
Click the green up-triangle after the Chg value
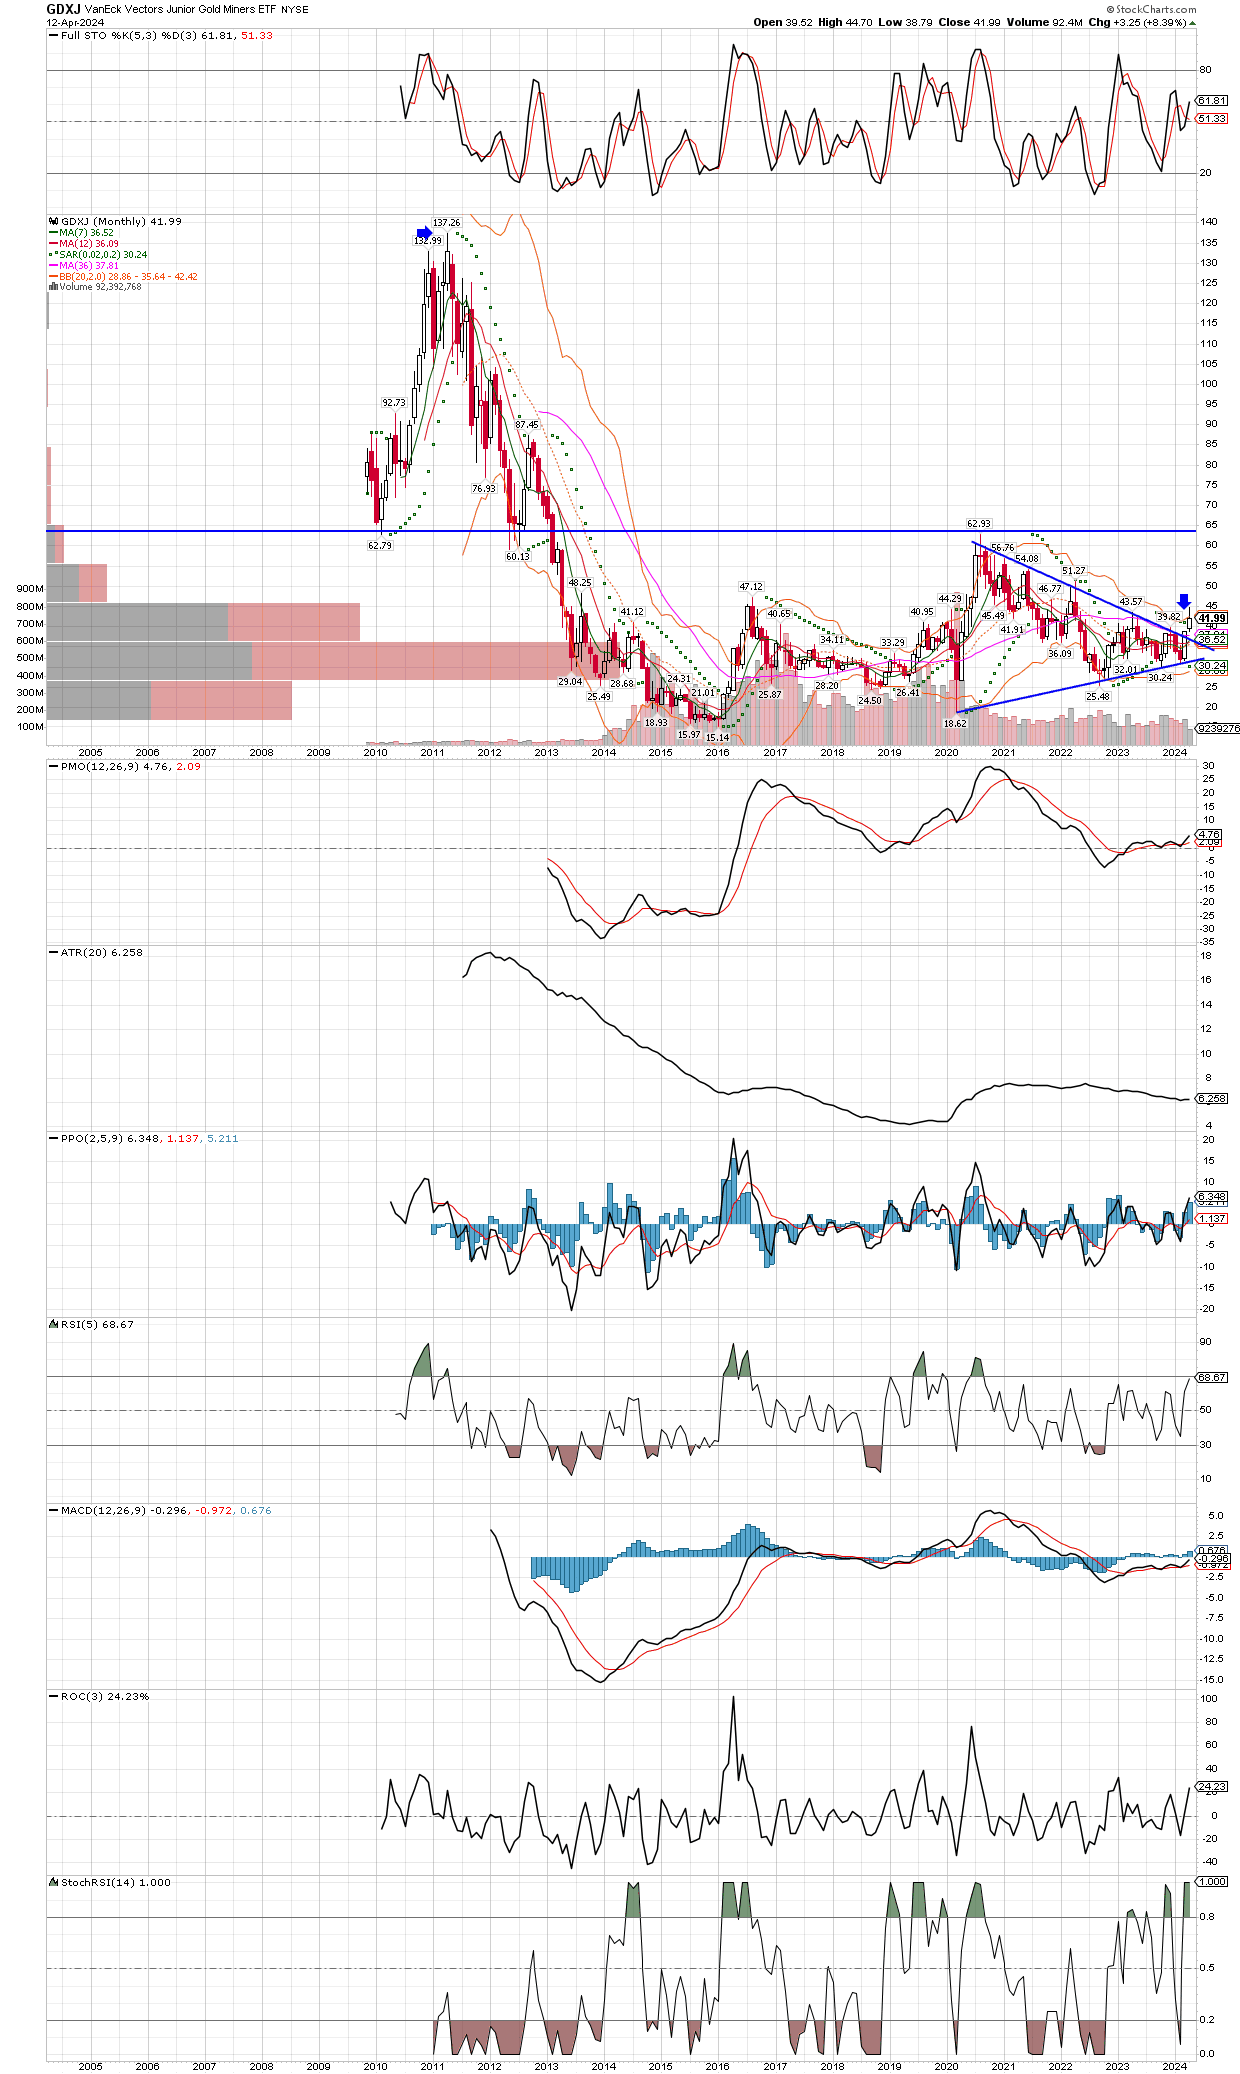tap(1193, 22)
